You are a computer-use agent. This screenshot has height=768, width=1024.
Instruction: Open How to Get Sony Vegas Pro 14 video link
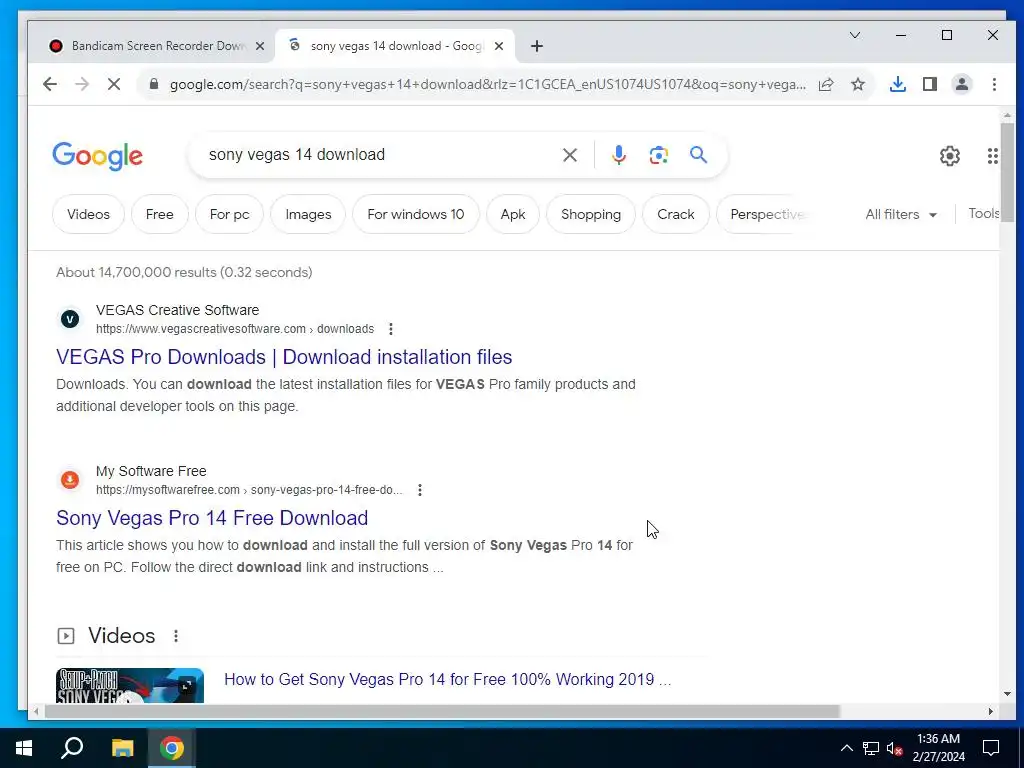tap(447, 679)
